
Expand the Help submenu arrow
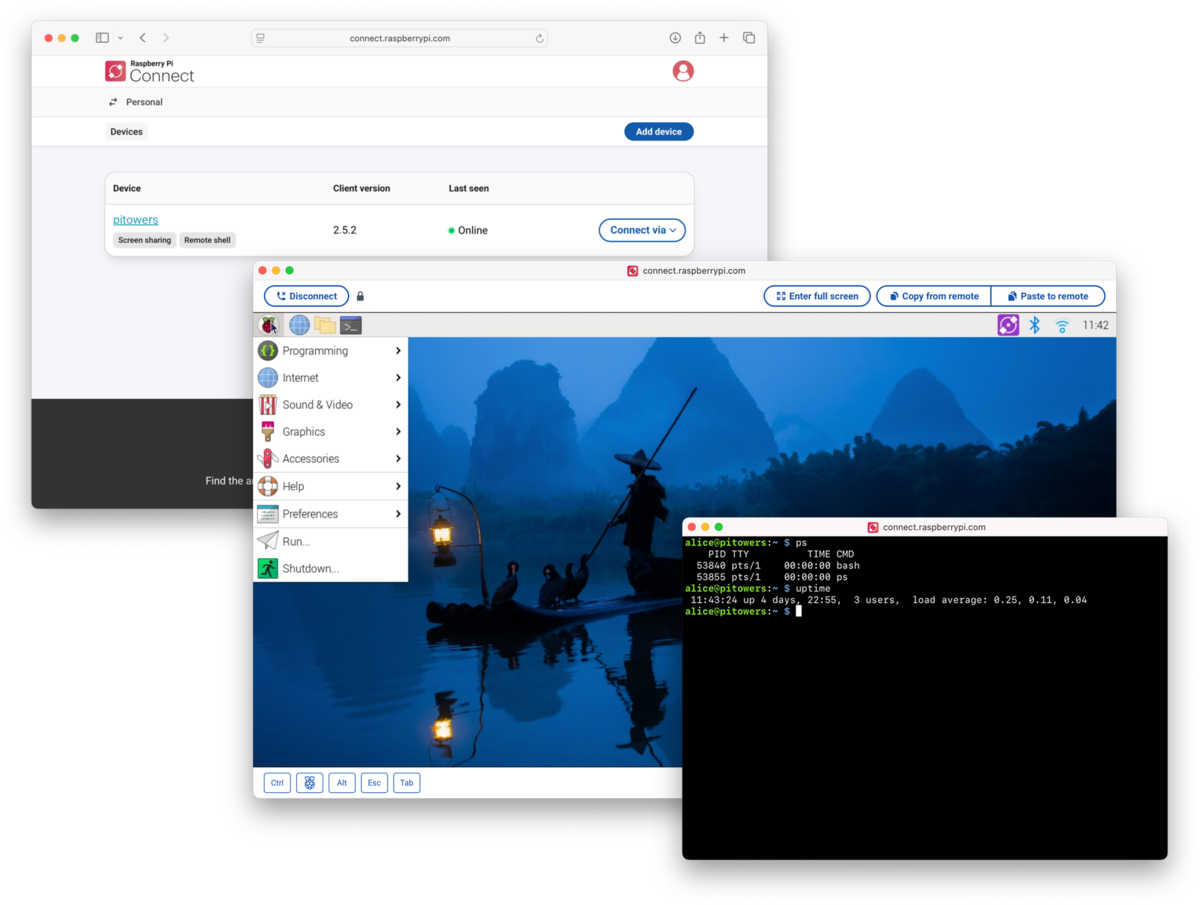pyautogui.click(x=398, y=486)
